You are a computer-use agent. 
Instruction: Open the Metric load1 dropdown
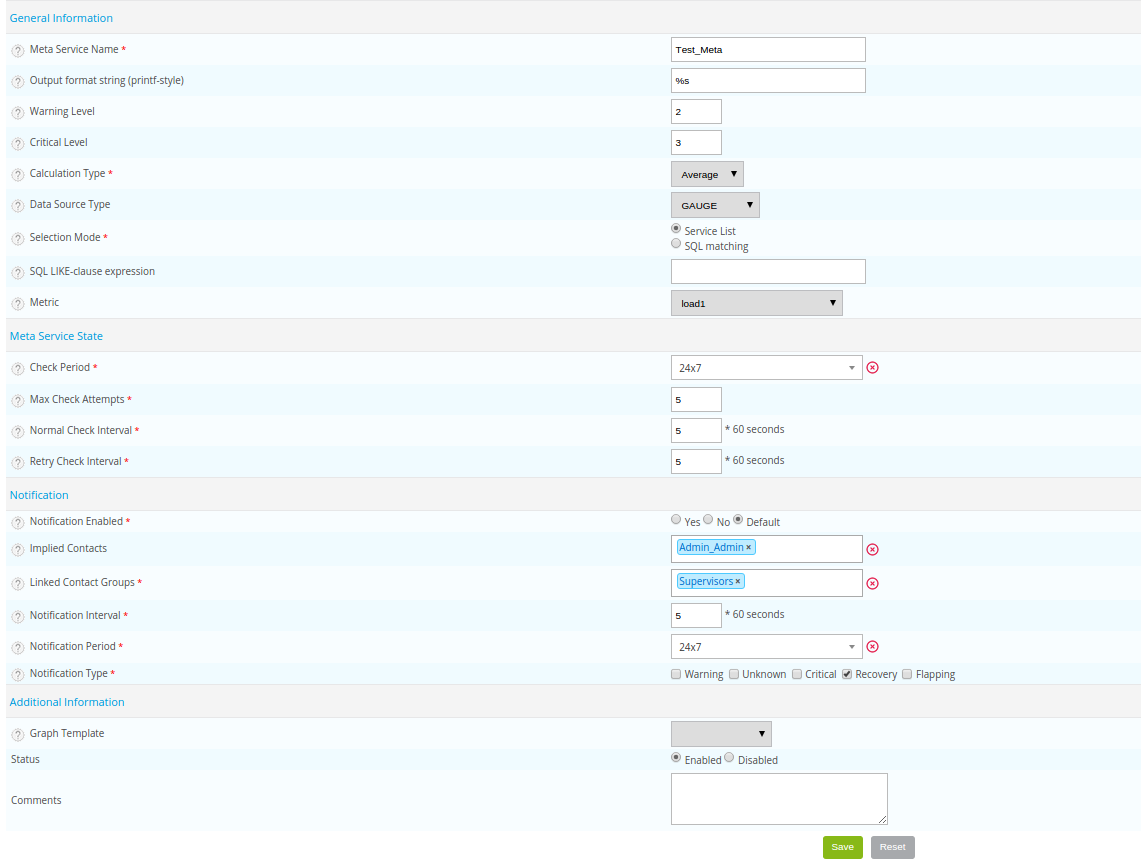[x=756, y=303]
